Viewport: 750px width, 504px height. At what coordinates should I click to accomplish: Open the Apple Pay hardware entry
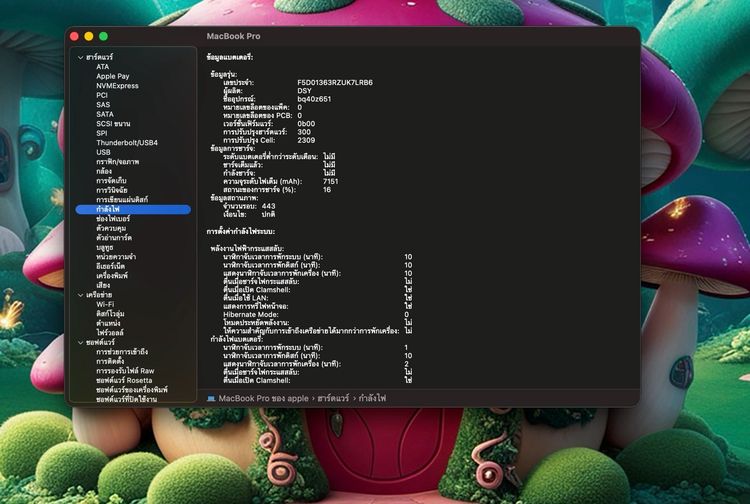point(112,76)
